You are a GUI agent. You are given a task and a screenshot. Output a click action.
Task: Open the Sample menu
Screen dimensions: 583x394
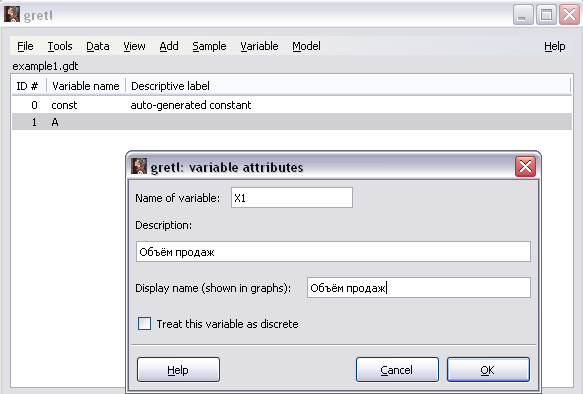click(209, 46)
